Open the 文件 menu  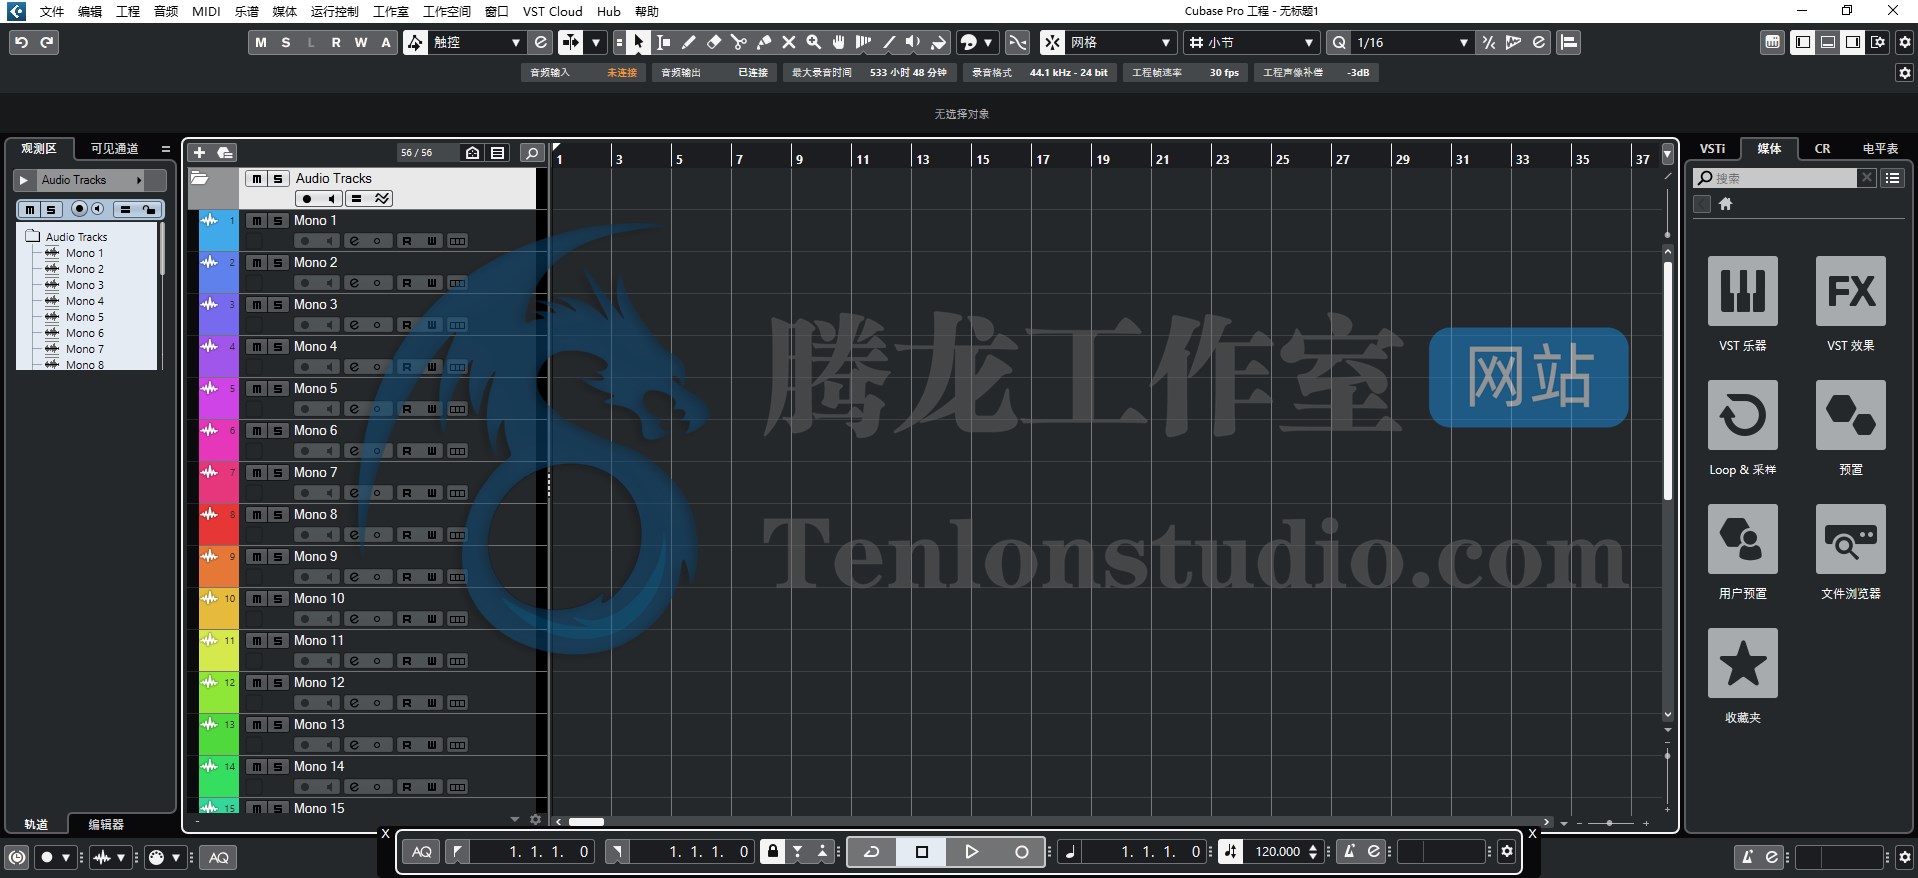point(52,11)
